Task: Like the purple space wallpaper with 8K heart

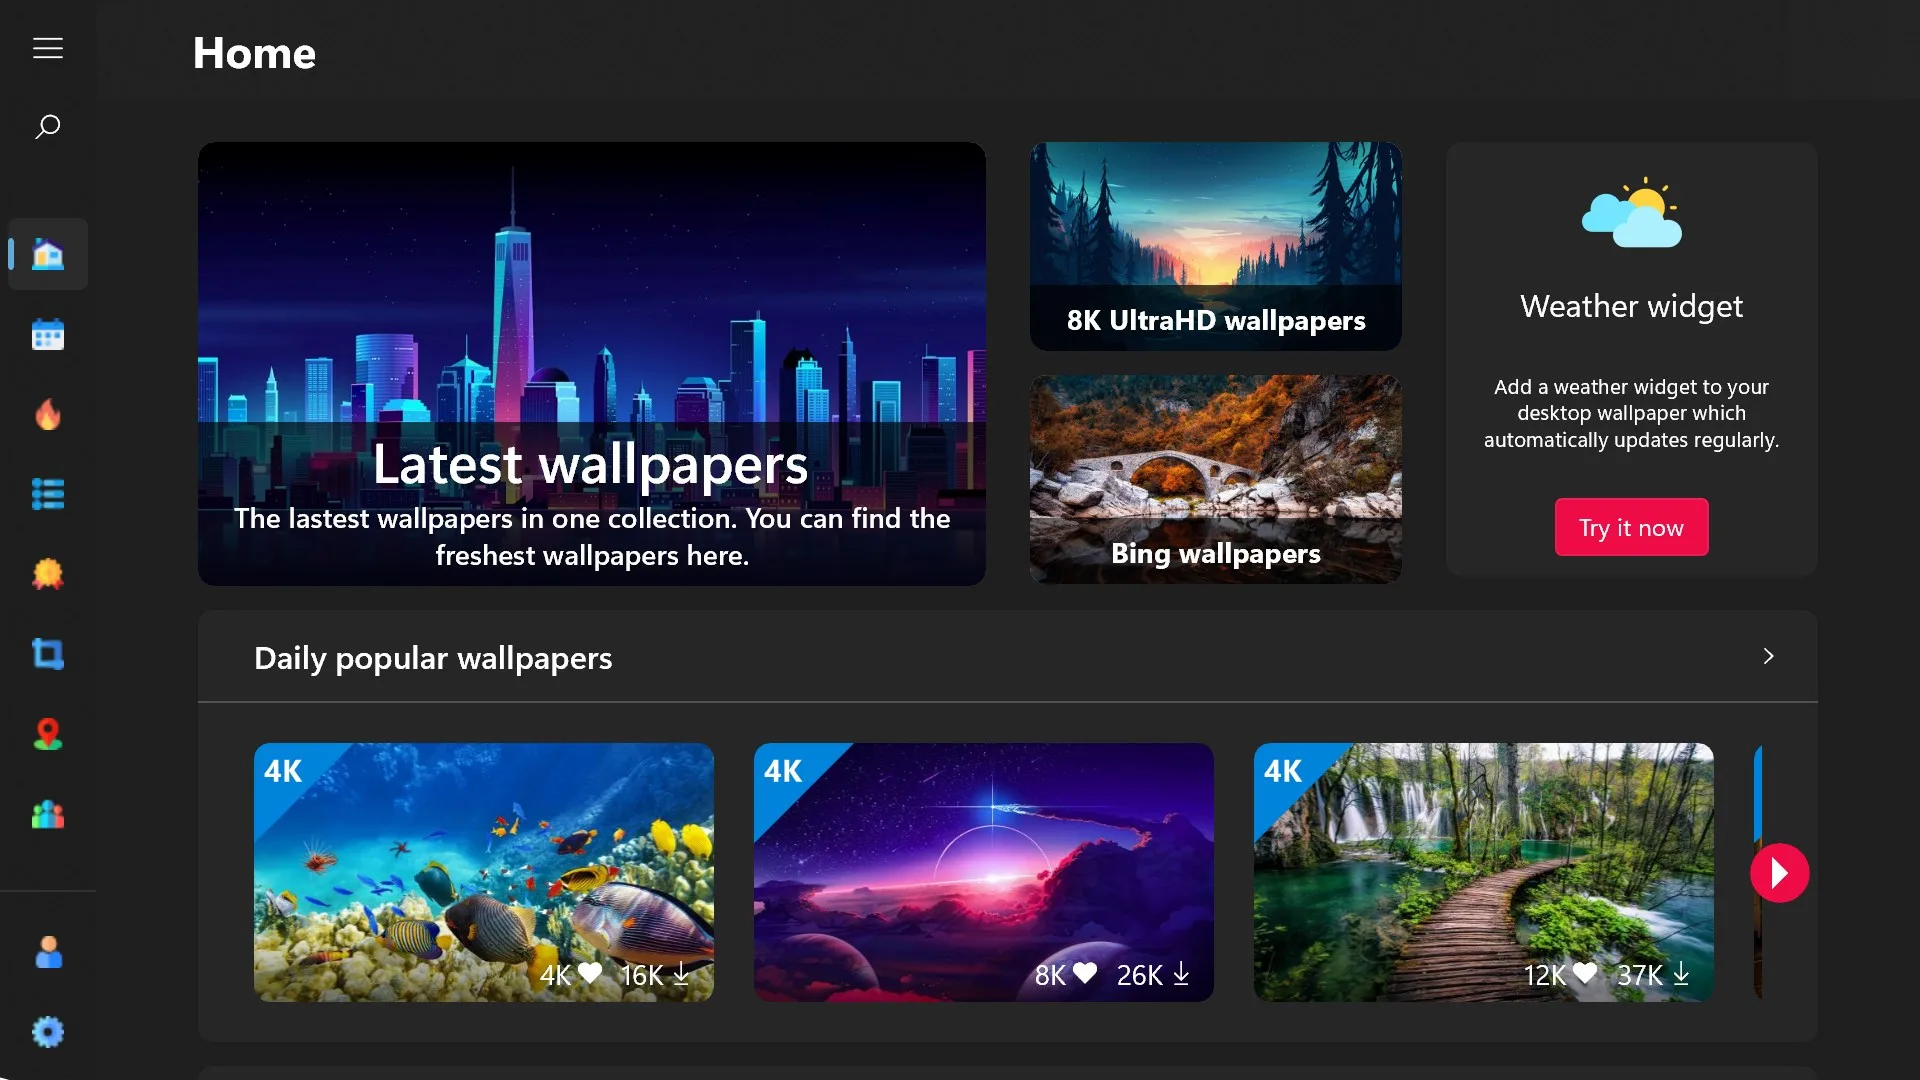Action: point(1085,972)
